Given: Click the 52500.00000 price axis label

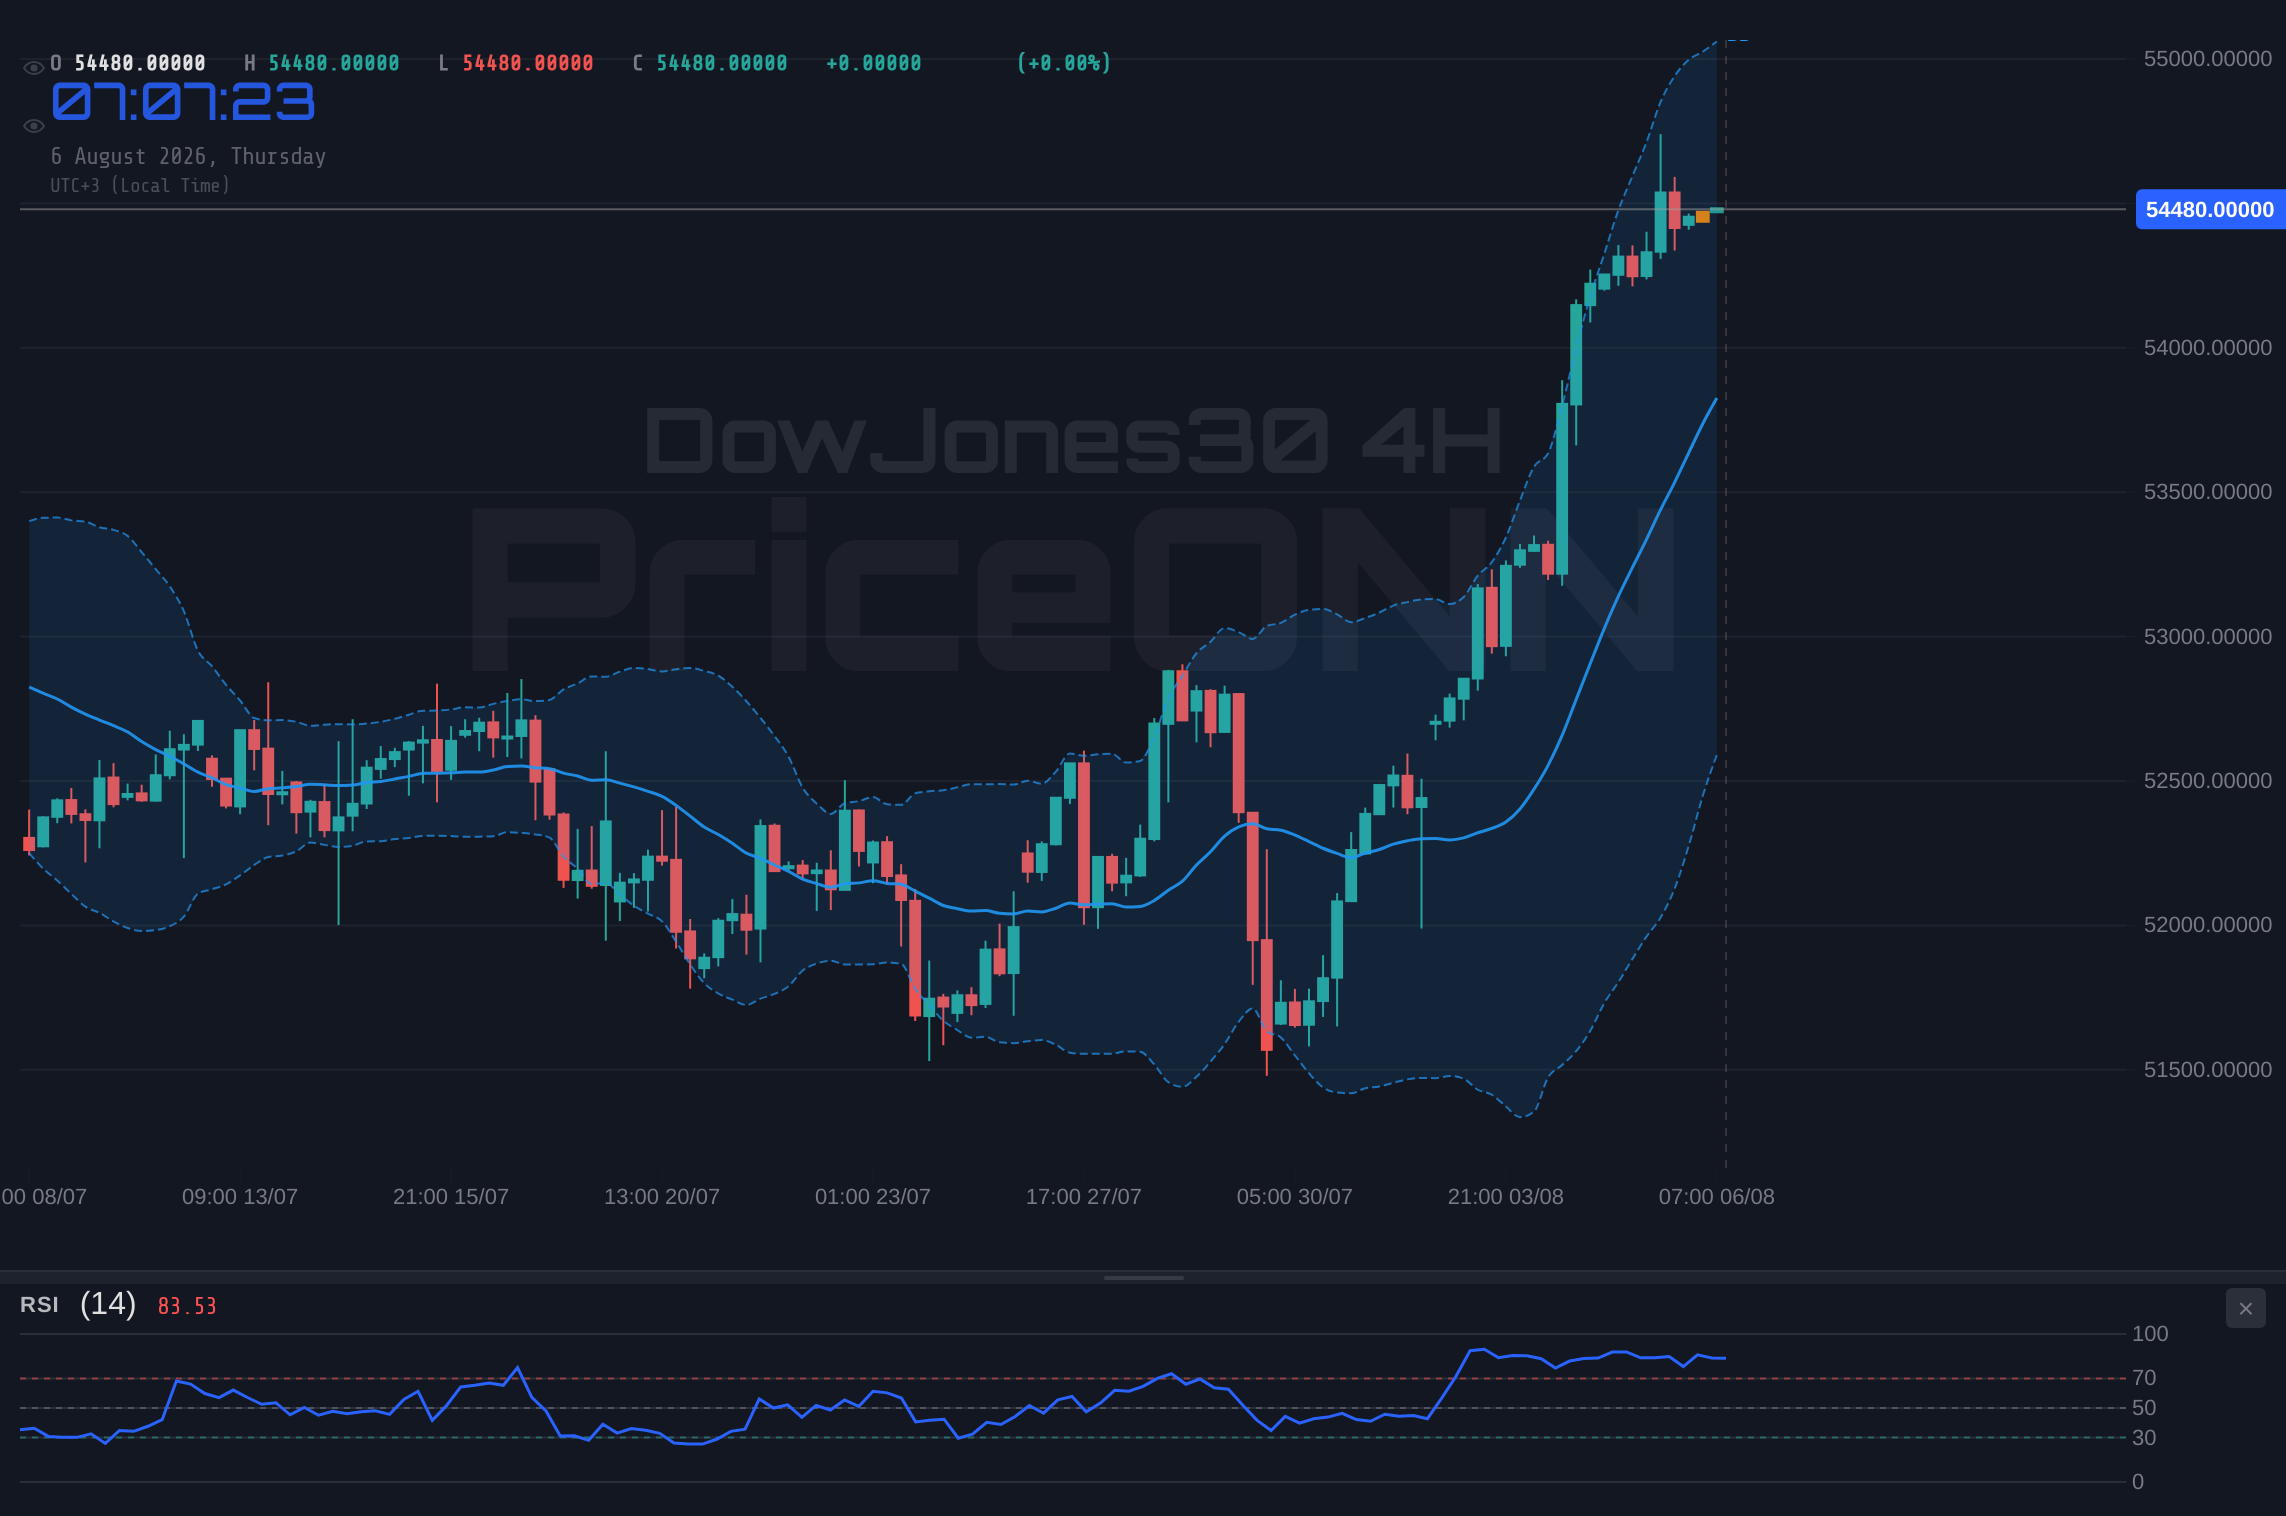Looking at the screenshot, I should tap(2208, 781).
